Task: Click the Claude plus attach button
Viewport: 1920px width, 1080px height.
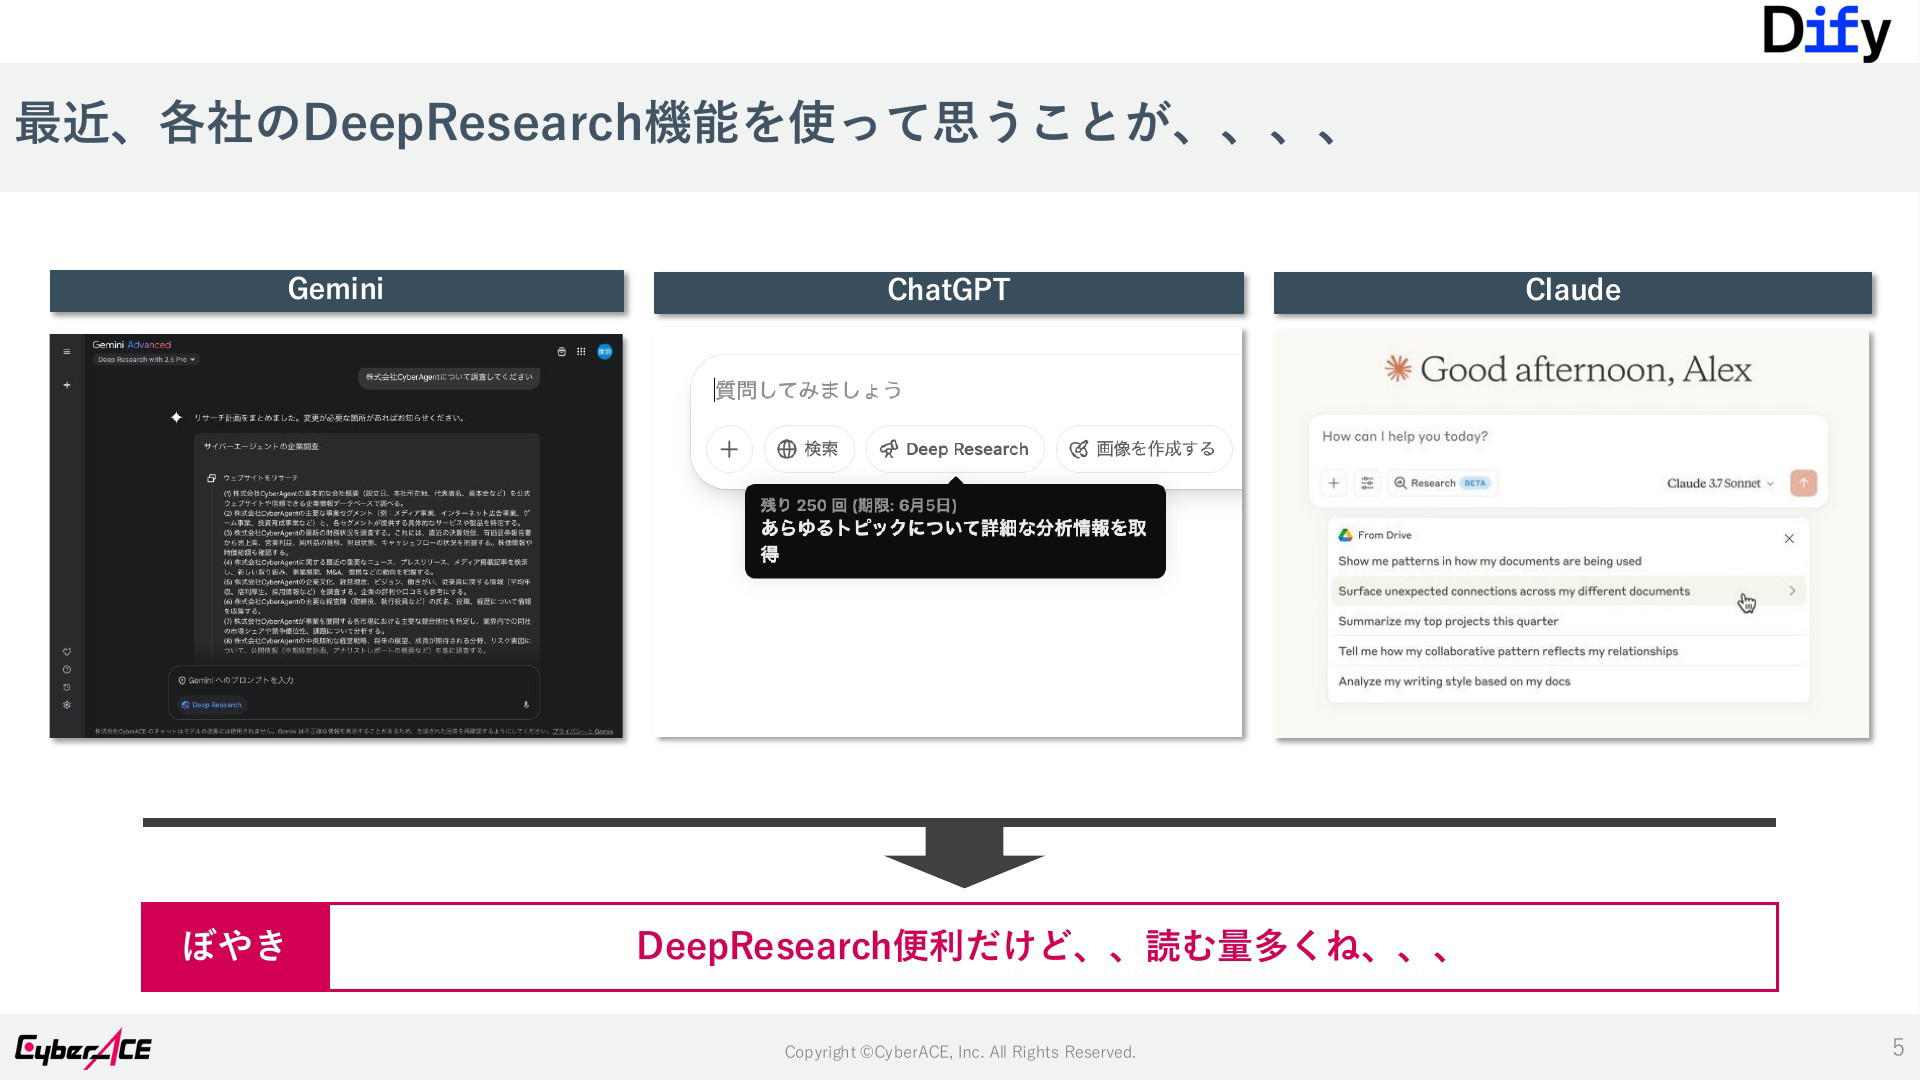Action: pos(1333,483)
